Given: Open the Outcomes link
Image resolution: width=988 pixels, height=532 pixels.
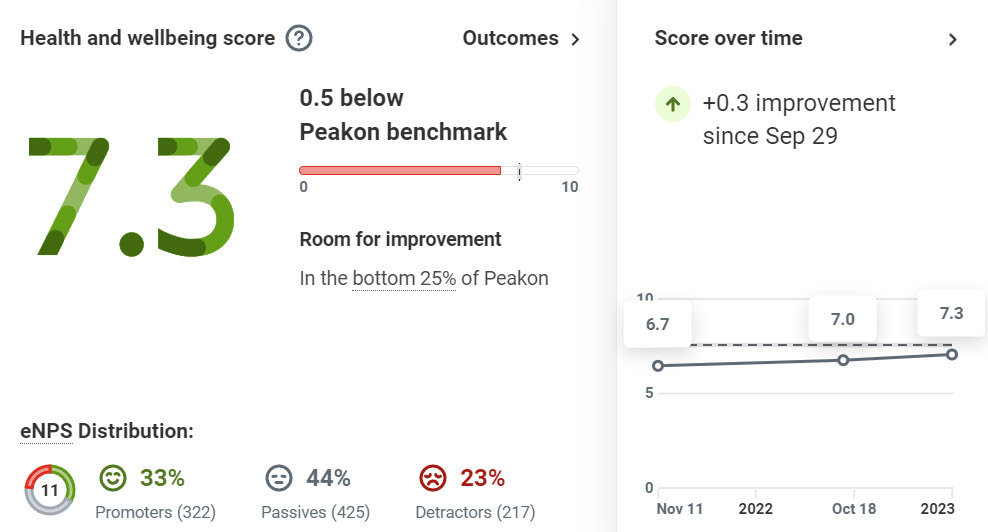Looking at the screenshot, I should 510,39.
